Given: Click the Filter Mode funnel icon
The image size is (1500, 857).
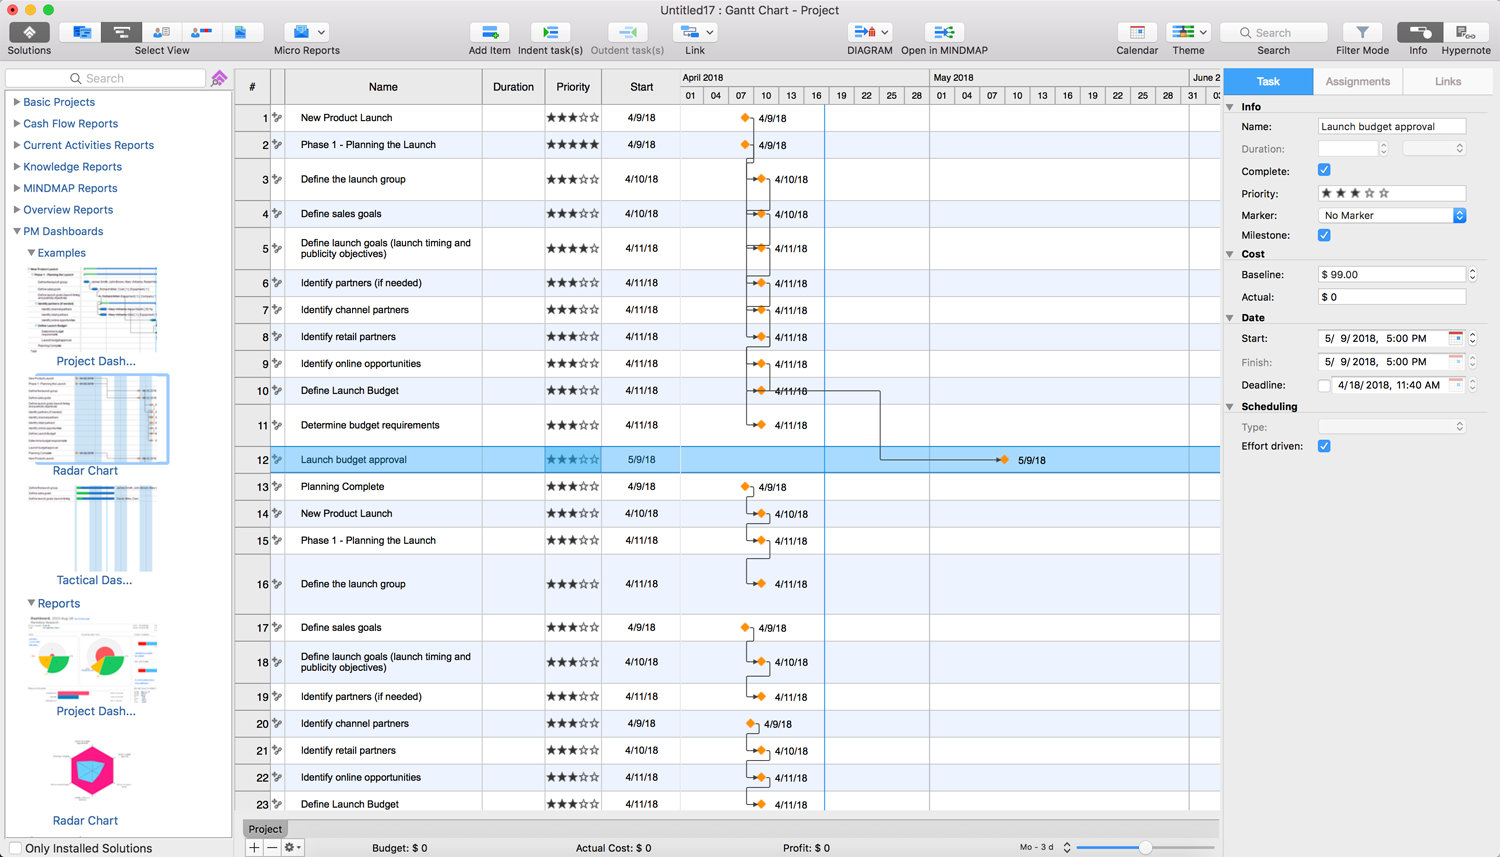Looking at the screenshot, I should point(1362,33).
